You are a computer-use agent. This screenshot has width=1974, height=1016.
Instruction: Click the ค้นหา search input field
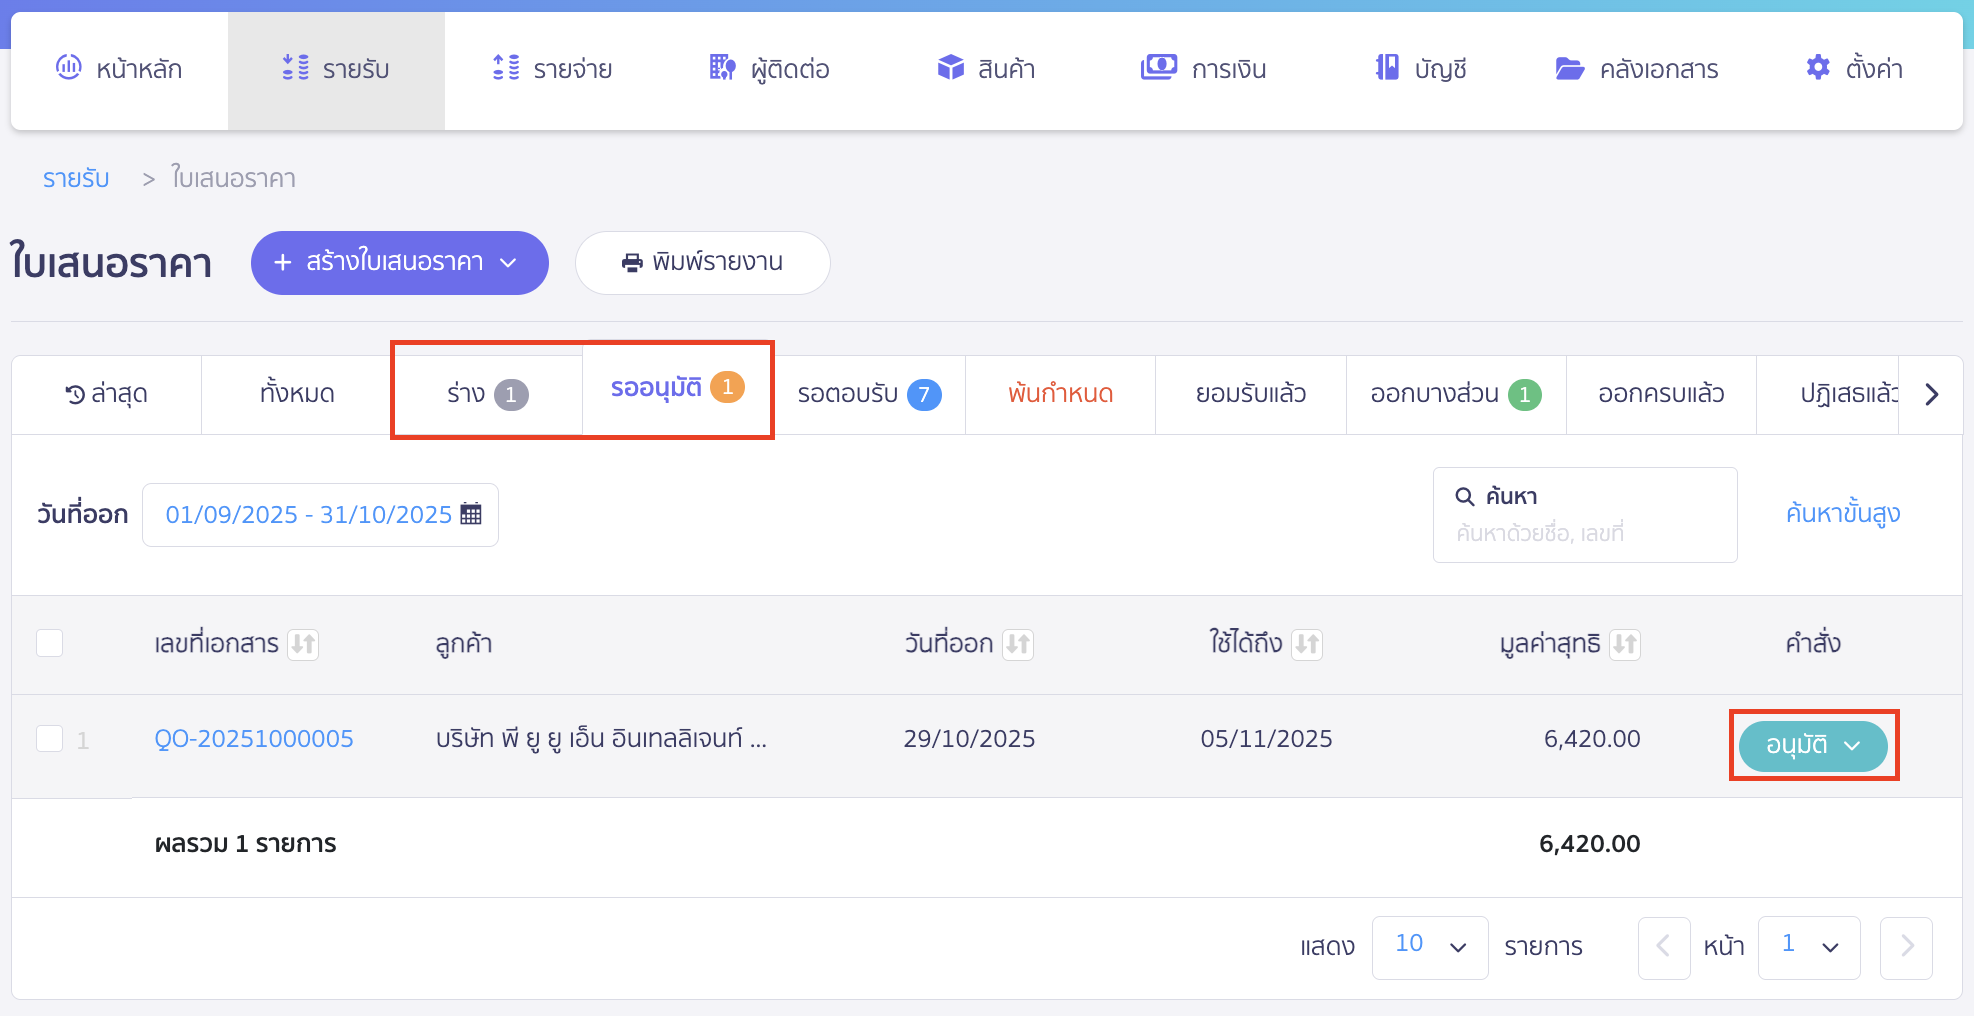1584,532
